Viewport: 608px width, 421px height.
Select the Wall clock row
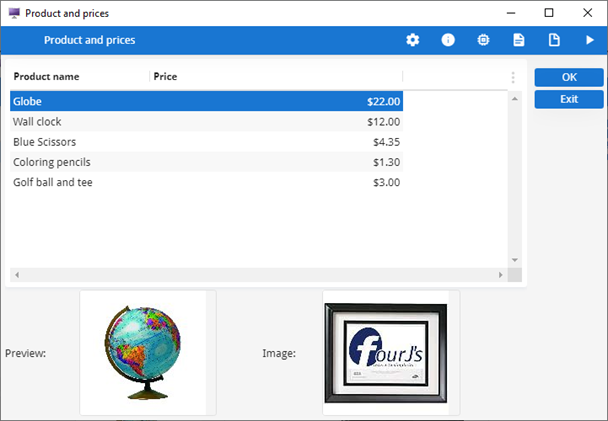[x=206, y=122]
